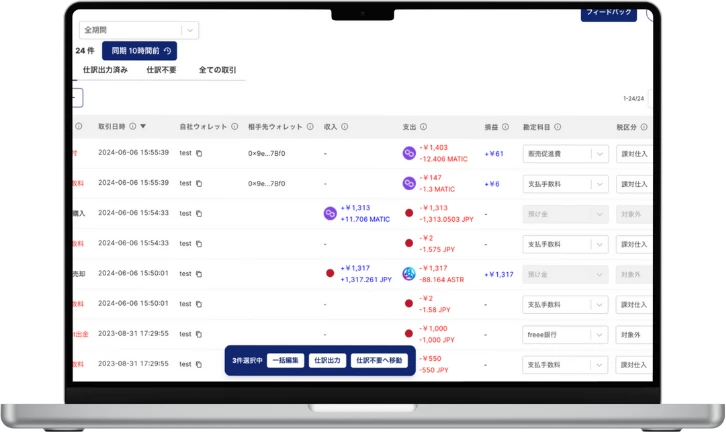Open the 全期間 period dropdown

click(x=139, y=30)
